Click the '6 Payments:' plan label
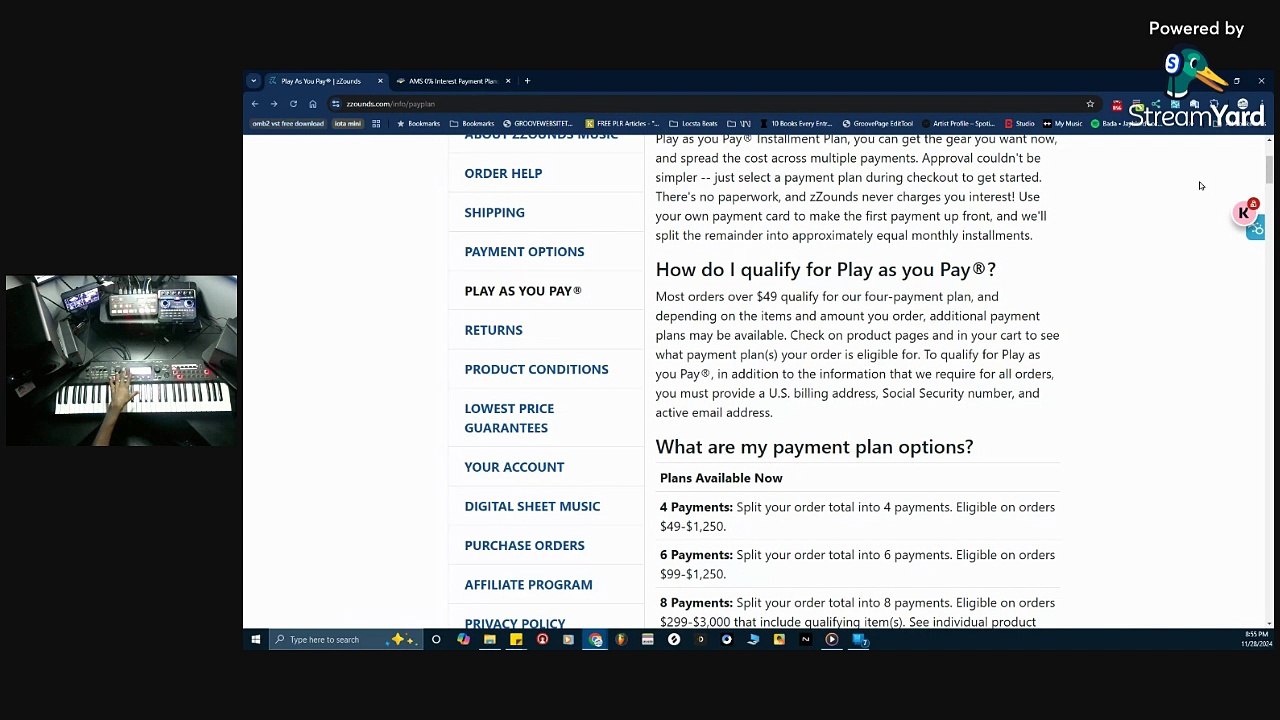Viewport: 1280px width, 720px height. pyautogui.click(x=696, y=555)
